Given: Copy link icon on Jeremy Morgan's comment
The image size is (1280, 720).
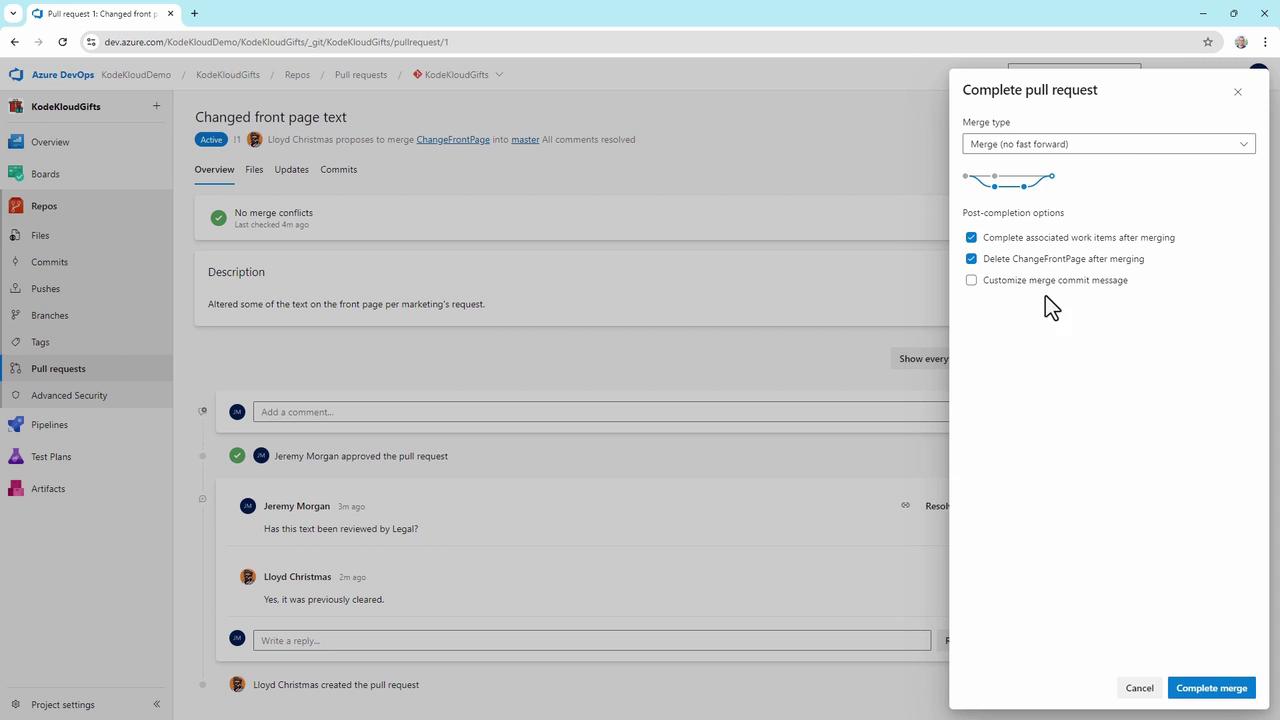Looking at the screenshot, I should point(905,506).
